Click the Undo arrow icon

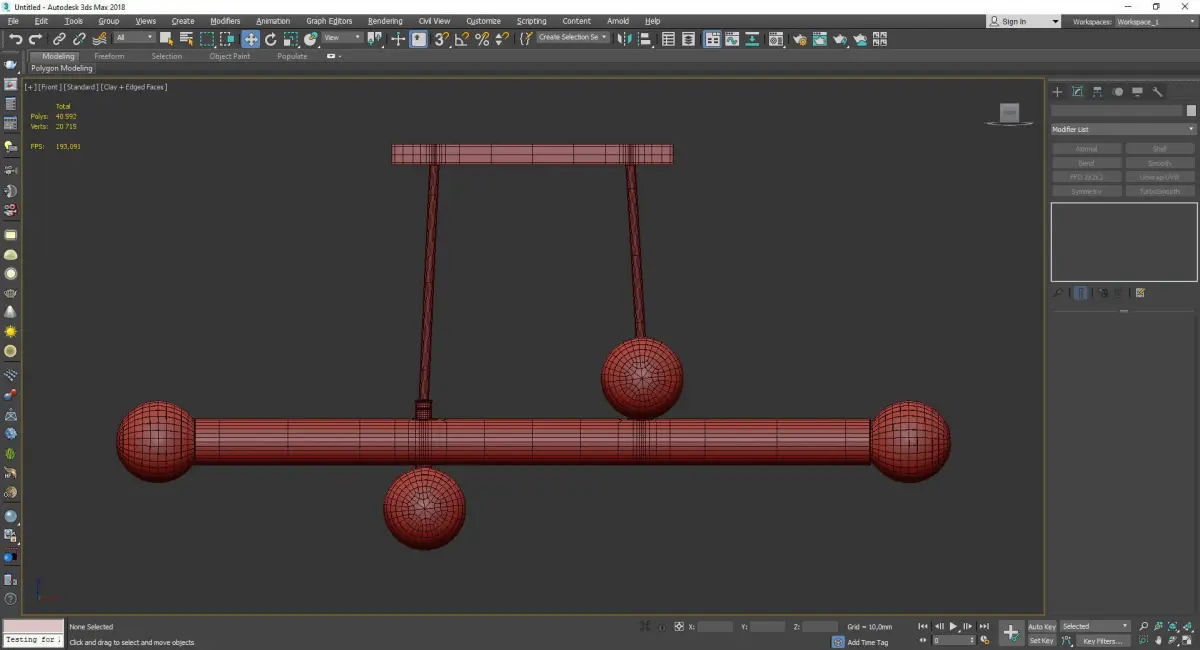pyautogui.click(x=15, y=39)
